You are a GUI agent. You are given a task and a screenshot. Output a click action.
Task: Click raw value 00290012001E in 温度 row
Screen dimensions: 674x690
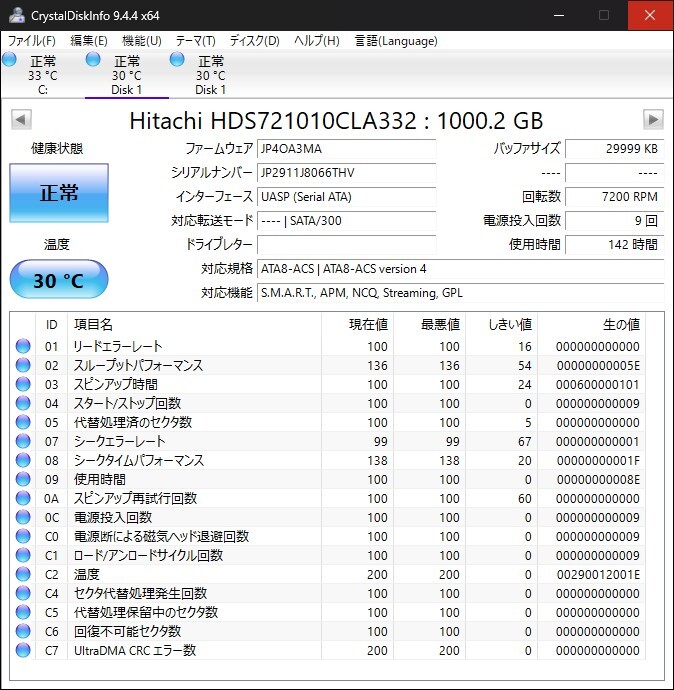[598, 574]
